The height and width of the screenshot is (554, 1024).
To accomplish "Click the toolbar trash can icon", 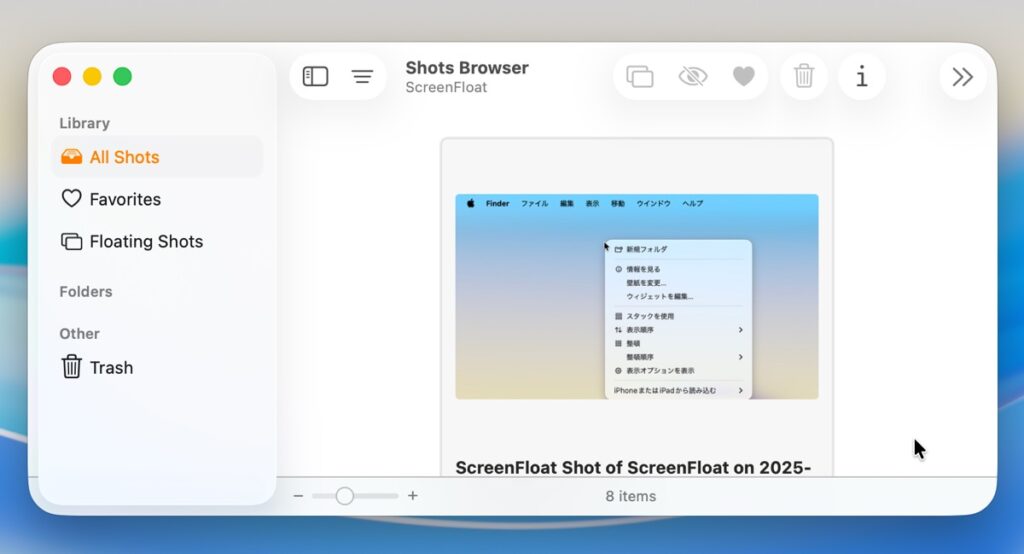I will pyautogui.click(x=804, y=77).
